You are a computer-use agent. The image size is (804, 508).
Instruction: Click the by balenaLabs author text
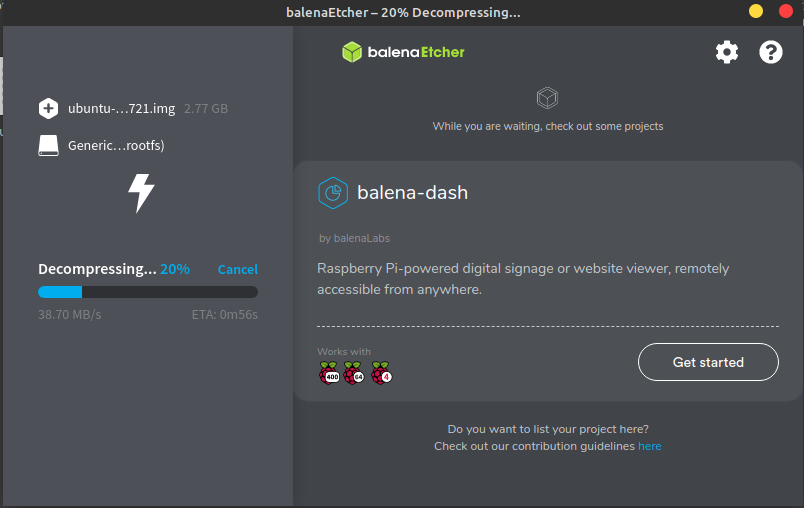point(354,238)
